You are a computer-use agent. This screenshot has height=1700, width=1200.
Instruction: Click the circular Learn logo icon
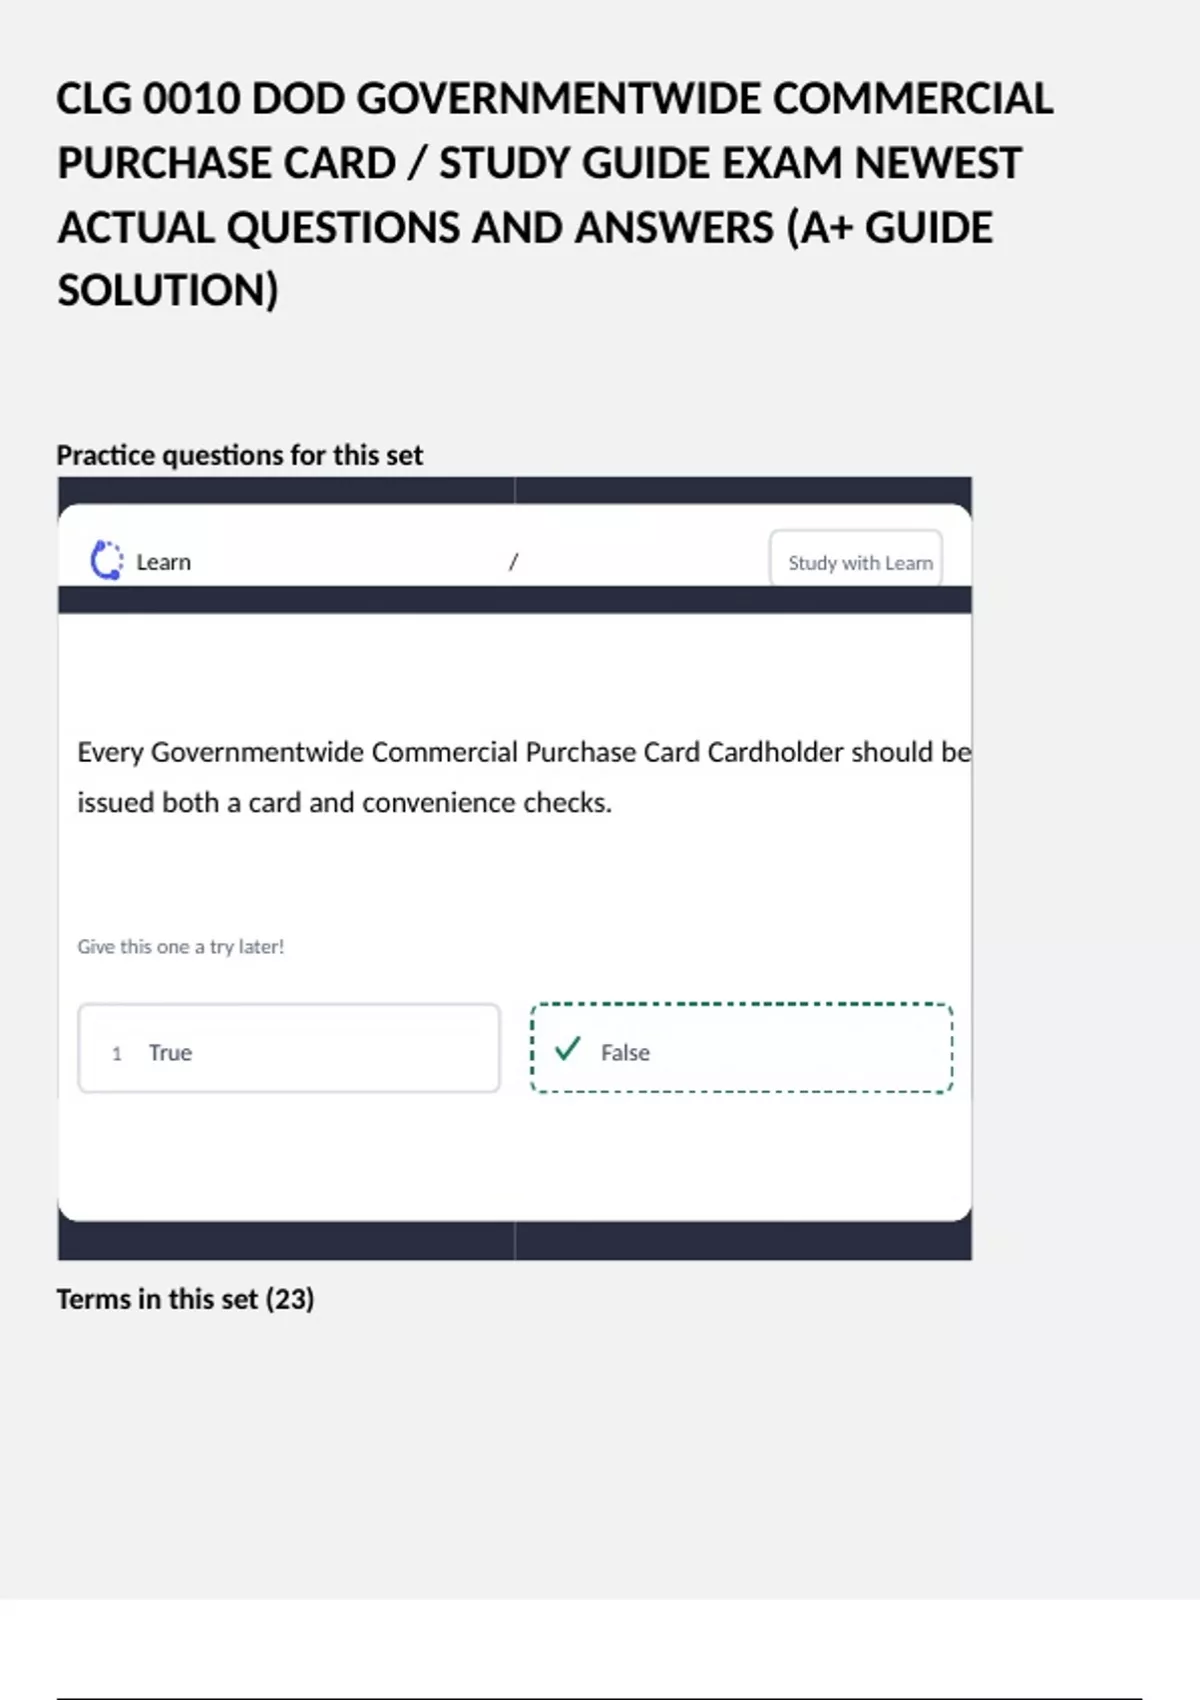pos(107,561)
